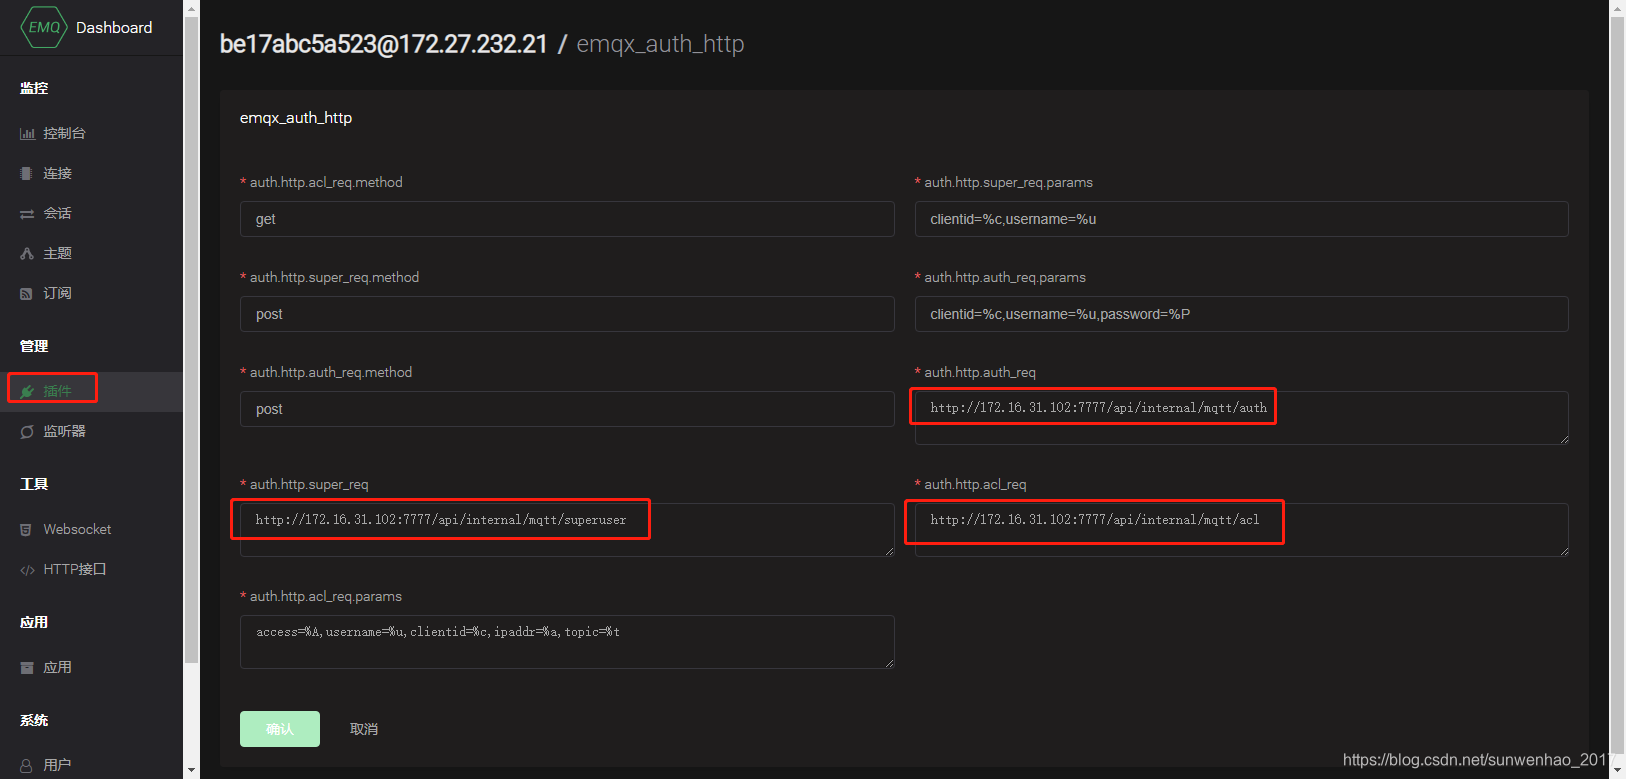Click the 监控 section heading
Viewport: 1626px width, 779px height.
(x=34, y=88)
